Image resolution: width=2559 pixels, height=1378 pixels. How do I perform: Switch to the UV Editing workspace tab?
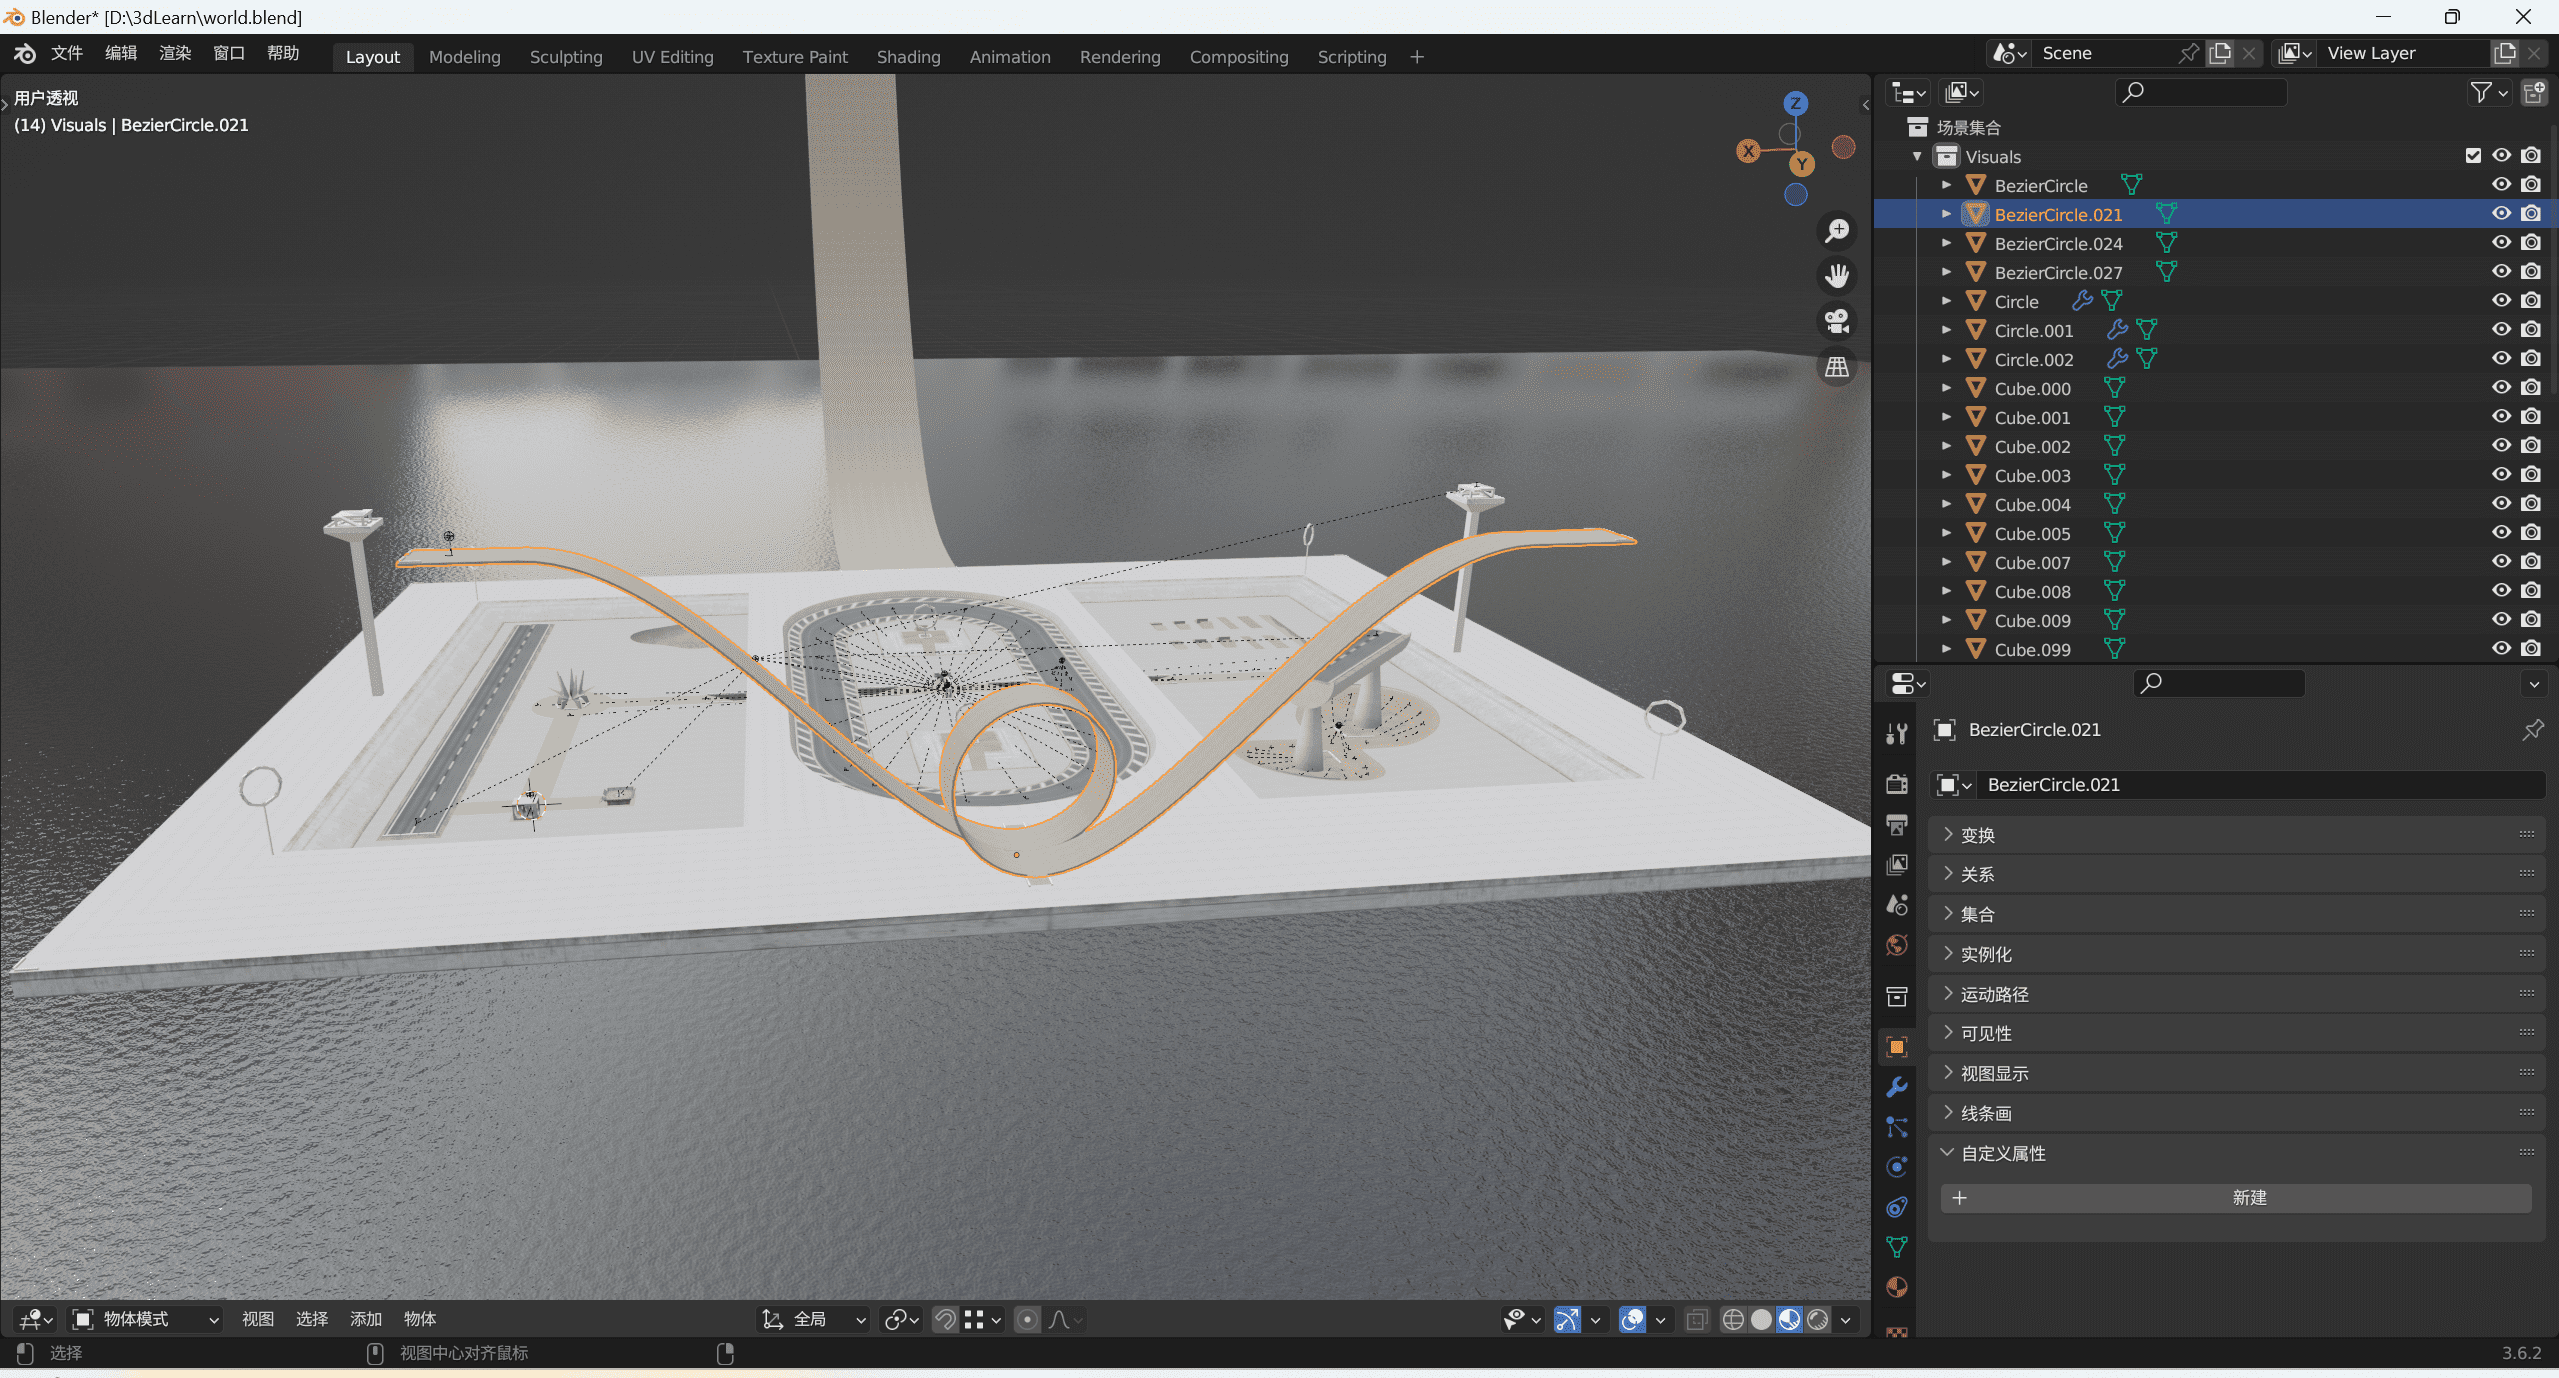point(673,57)
